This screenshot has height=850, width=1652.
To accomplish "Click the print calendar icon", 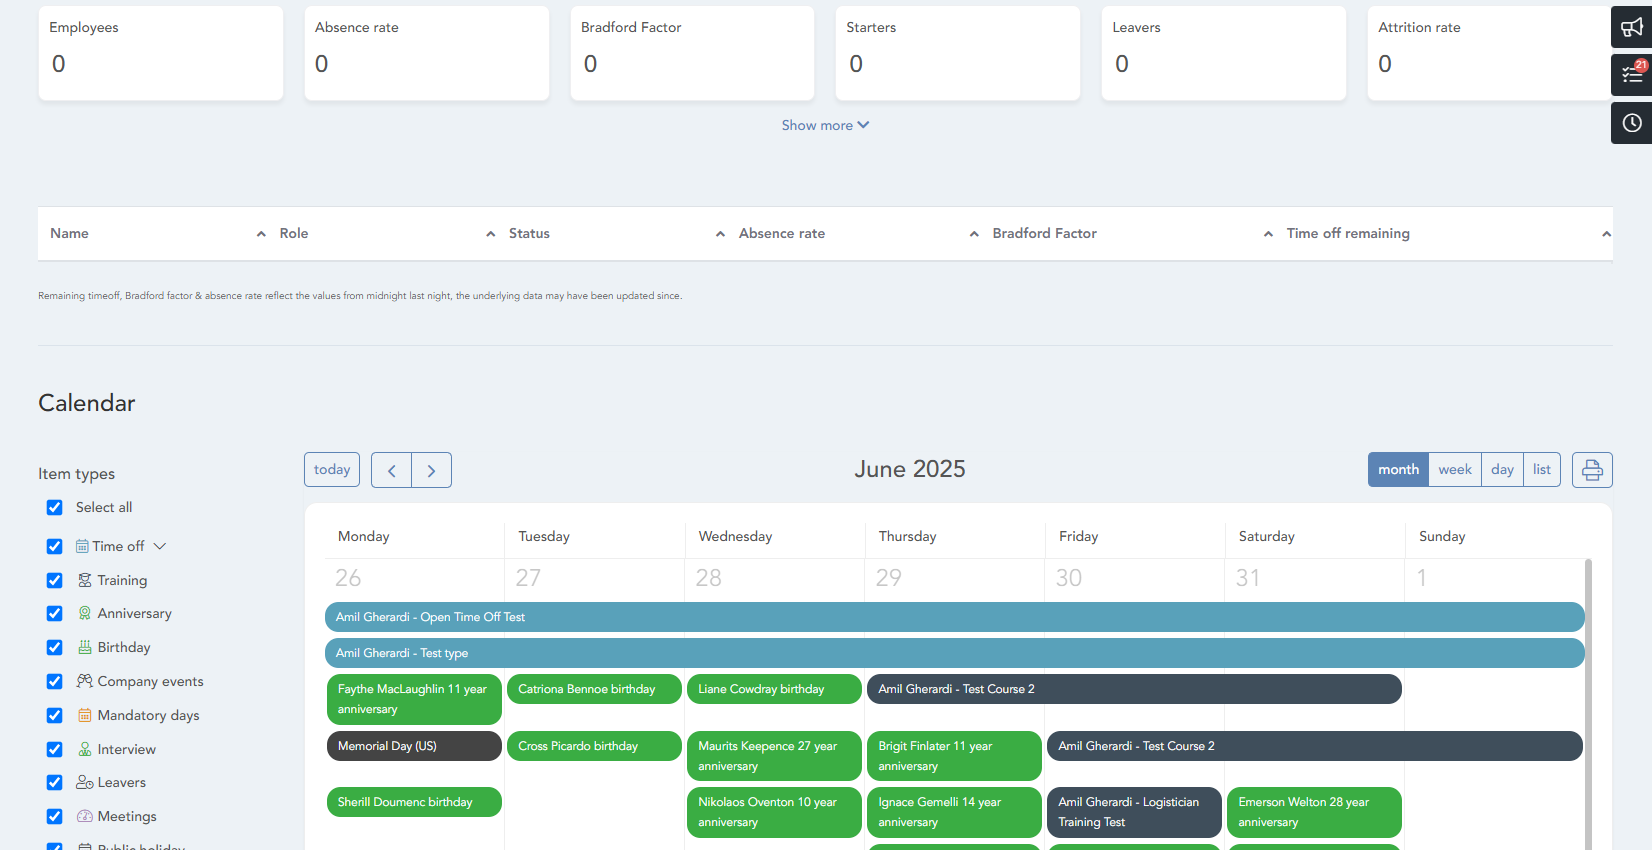I will click(x=1592, y=470).
